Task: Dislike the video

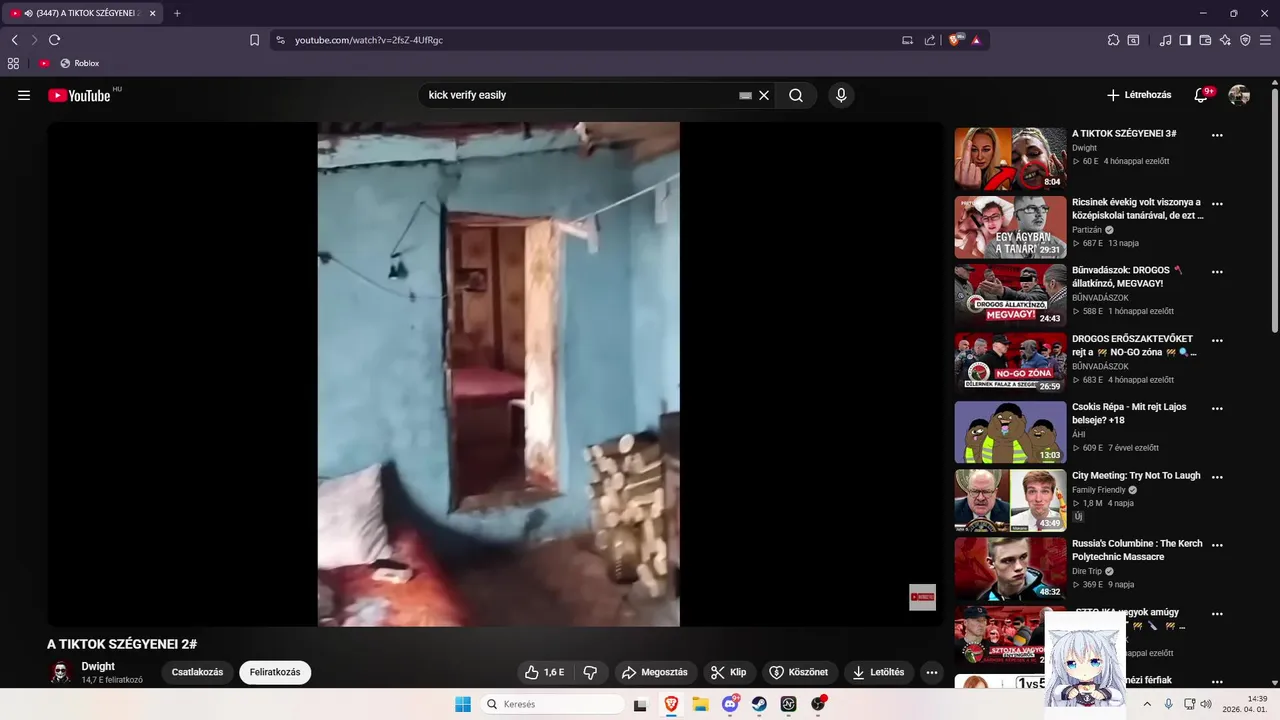Action: 590,672
